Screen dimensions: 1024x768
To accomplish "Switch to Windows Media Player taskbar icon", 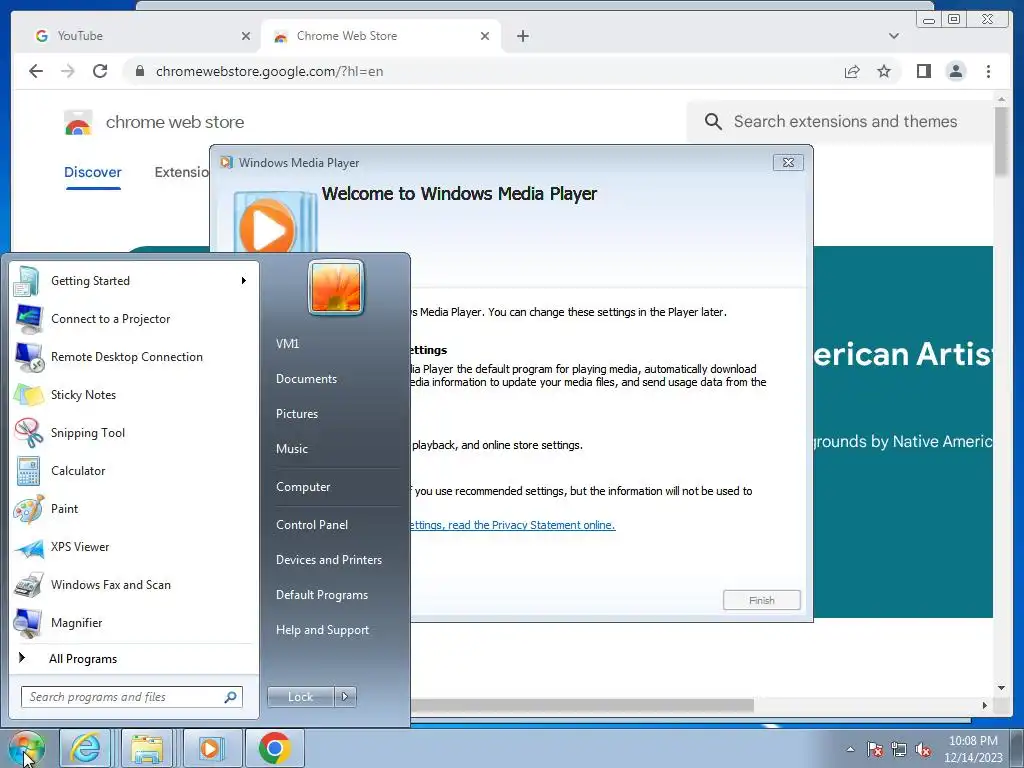I will [x=212, y=748].
